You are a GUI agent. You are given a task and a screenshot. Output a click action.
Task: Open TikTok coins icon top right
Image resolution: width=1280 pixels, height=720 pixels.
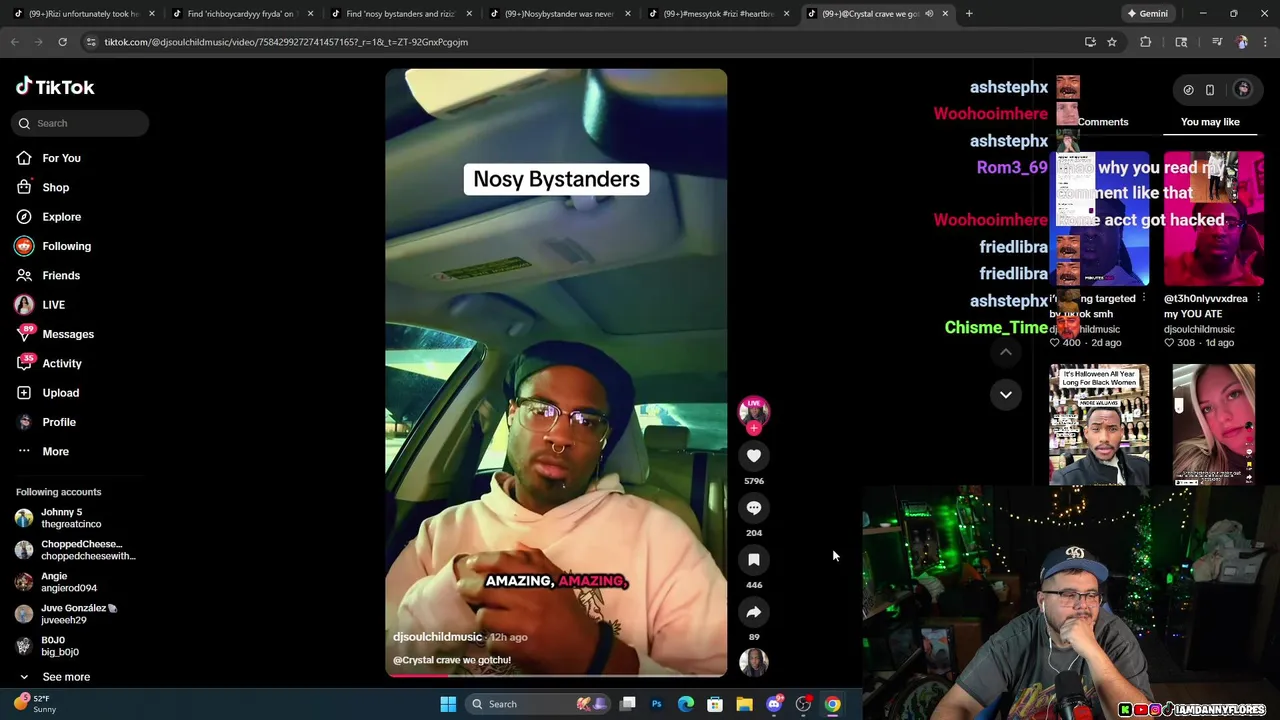[1188, 90]
